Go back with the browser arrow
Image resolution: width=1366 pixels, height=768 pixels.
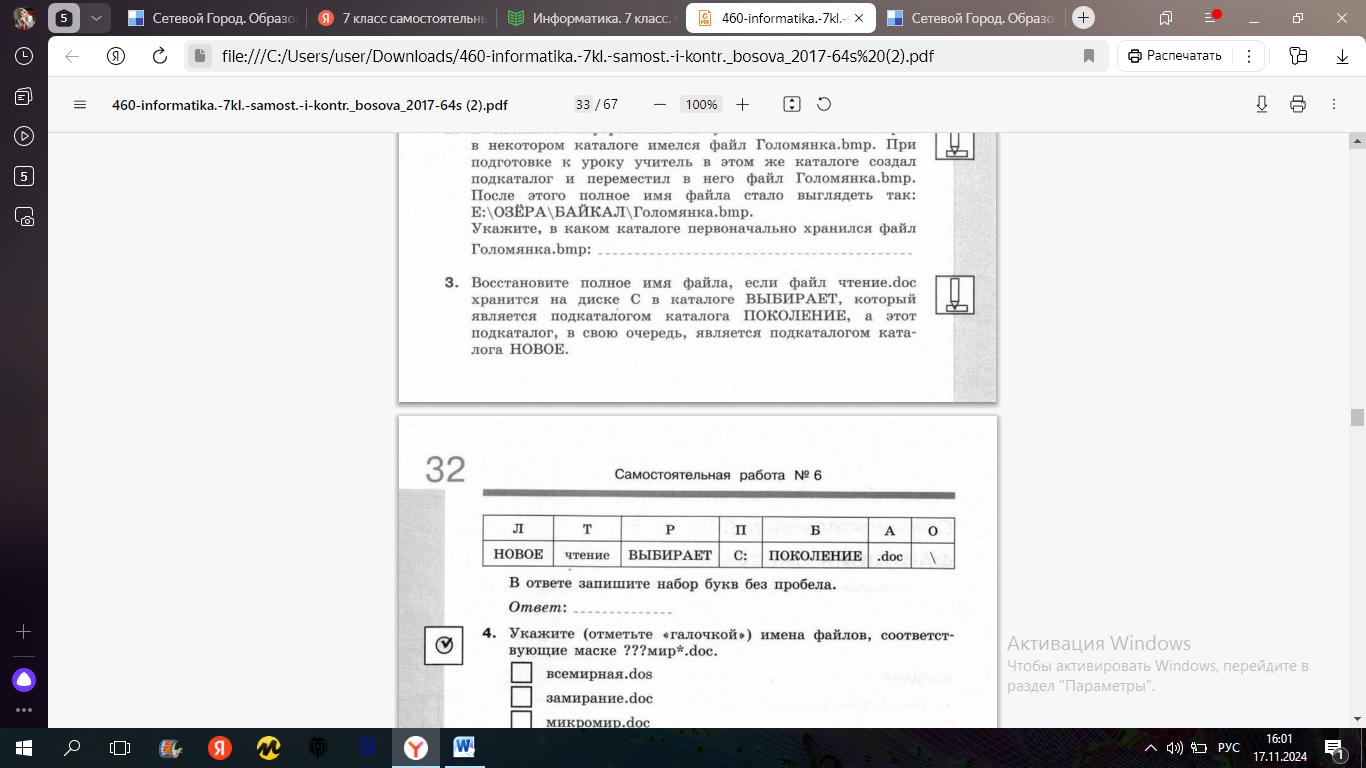click(x=72, y=56)
